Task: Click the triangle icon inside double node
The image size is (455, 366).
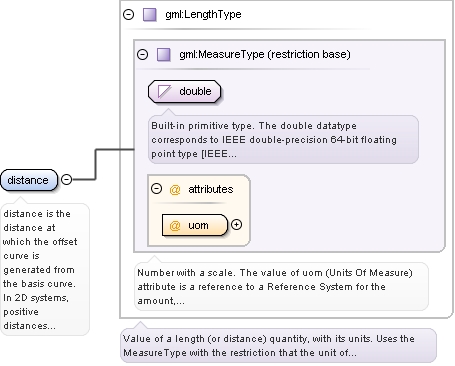Action: 164,91
